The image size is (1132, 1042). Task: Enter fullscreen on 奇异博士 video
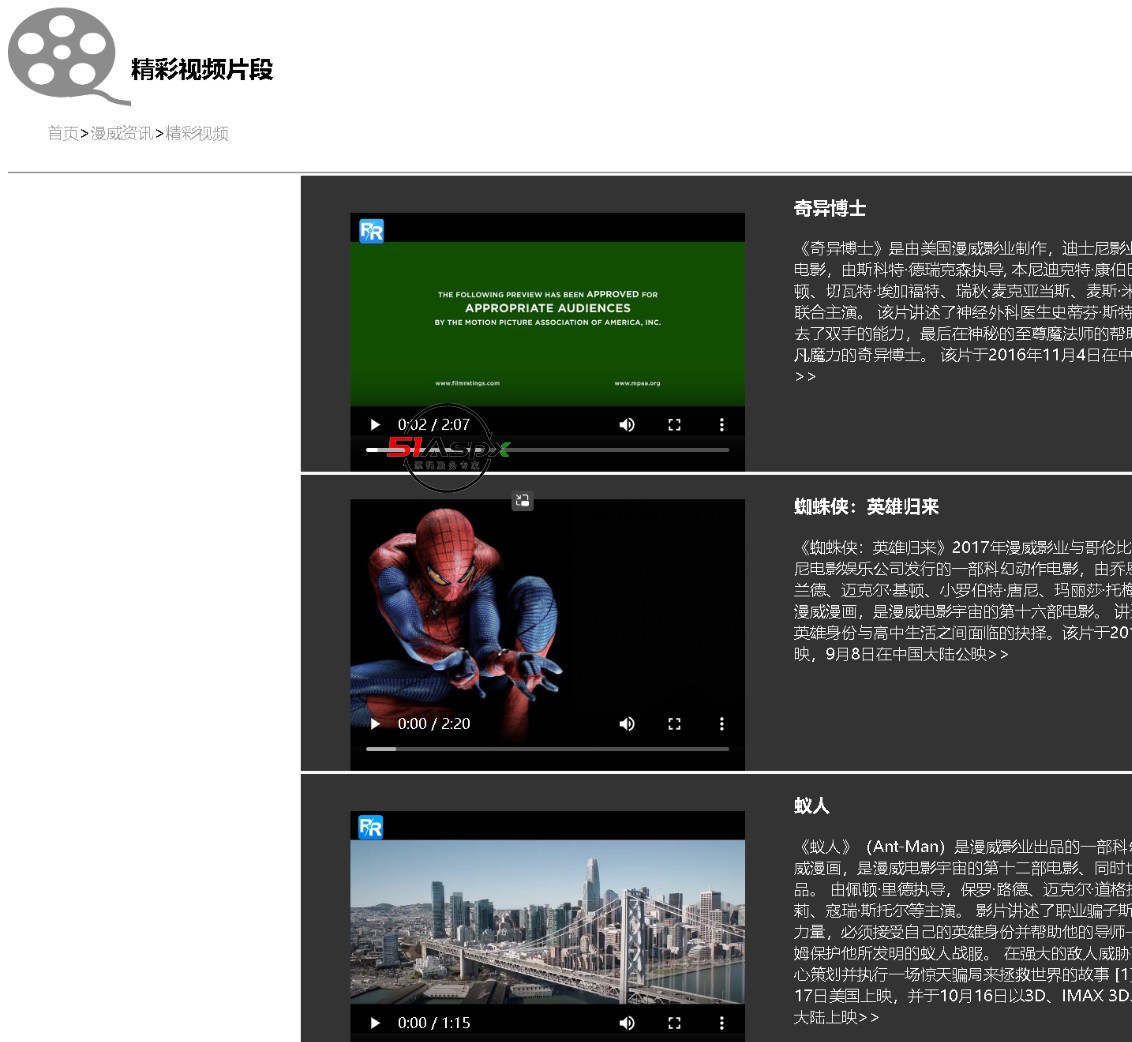[x=674, y=425]
